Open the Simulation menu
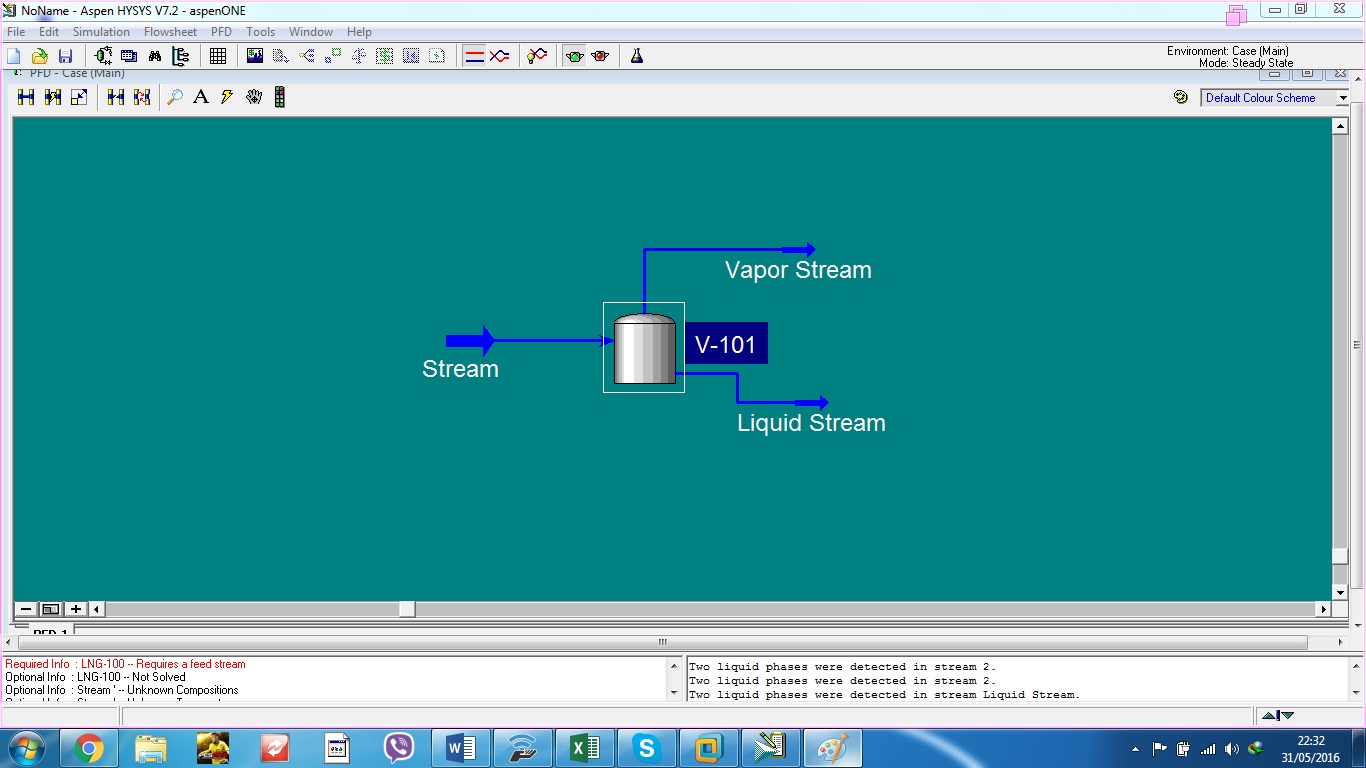The image size is (1366, 768). coord(101,31)
